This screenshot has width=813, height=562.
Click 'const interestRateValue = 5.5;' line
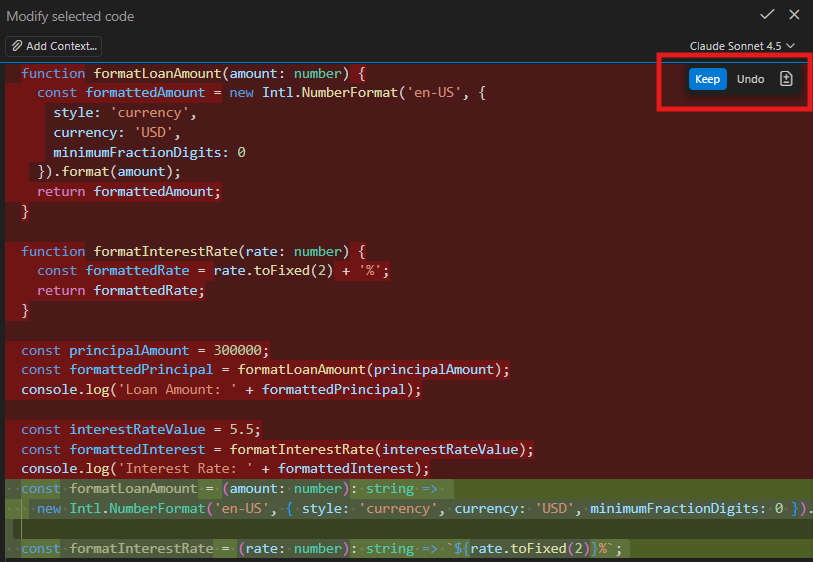coord(141,430)
